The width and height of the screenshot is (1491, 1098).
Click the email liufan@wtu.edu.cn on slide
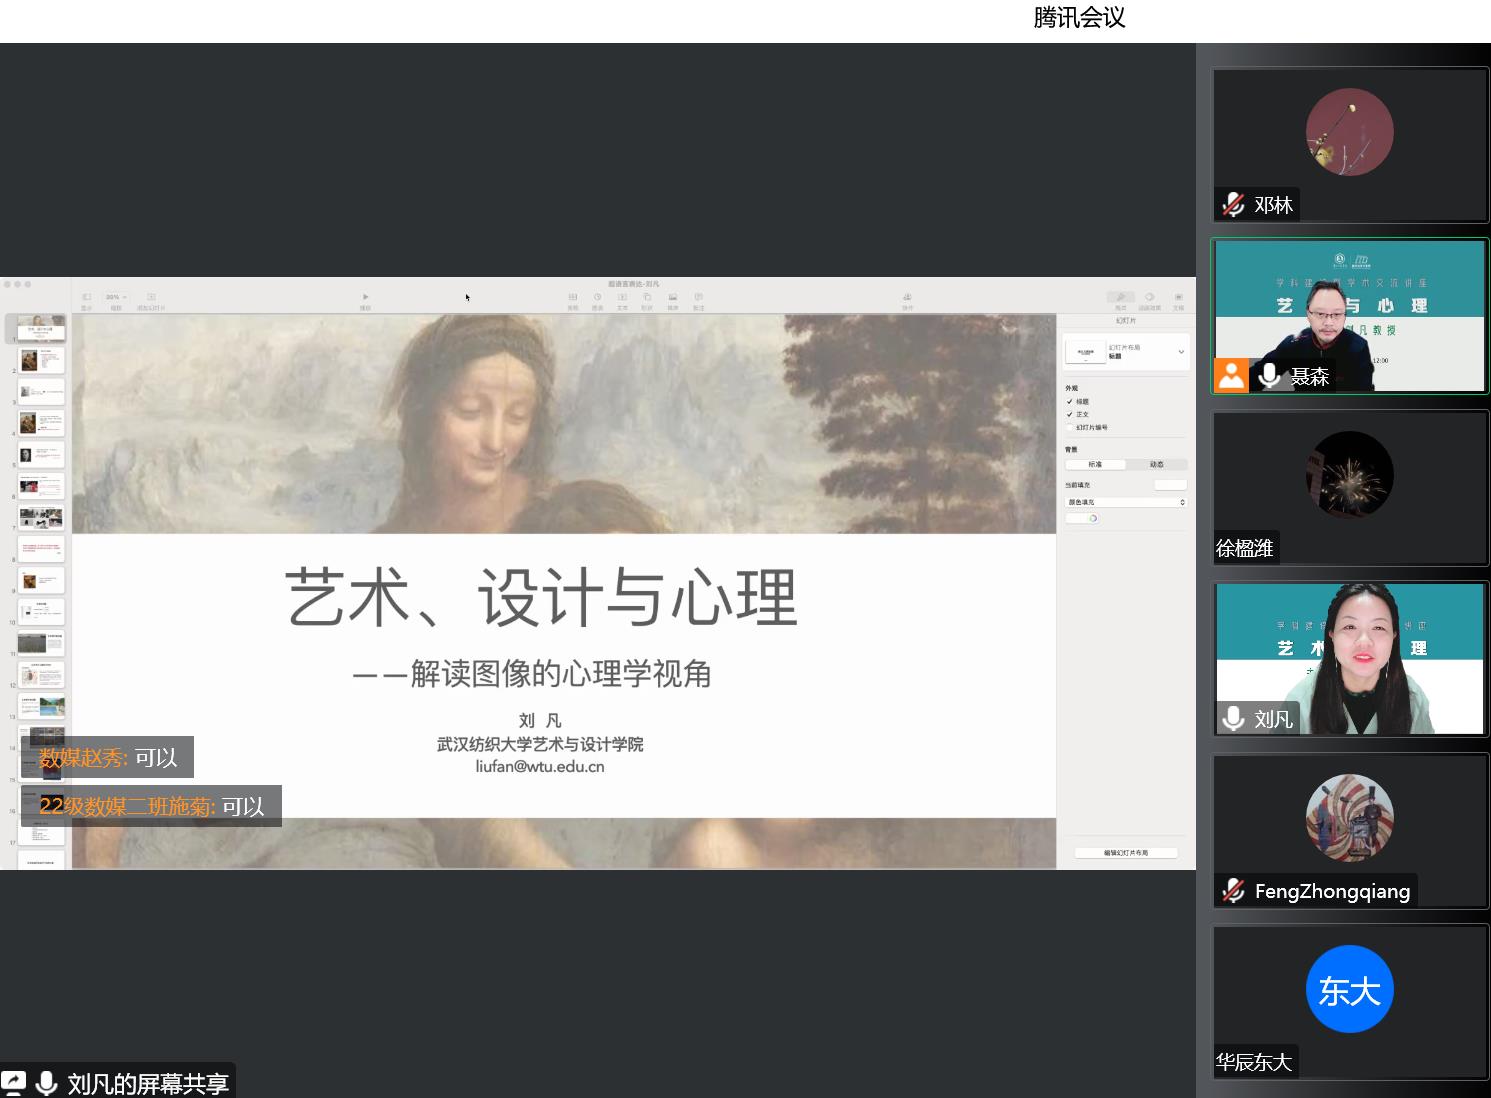coord(540,767)
